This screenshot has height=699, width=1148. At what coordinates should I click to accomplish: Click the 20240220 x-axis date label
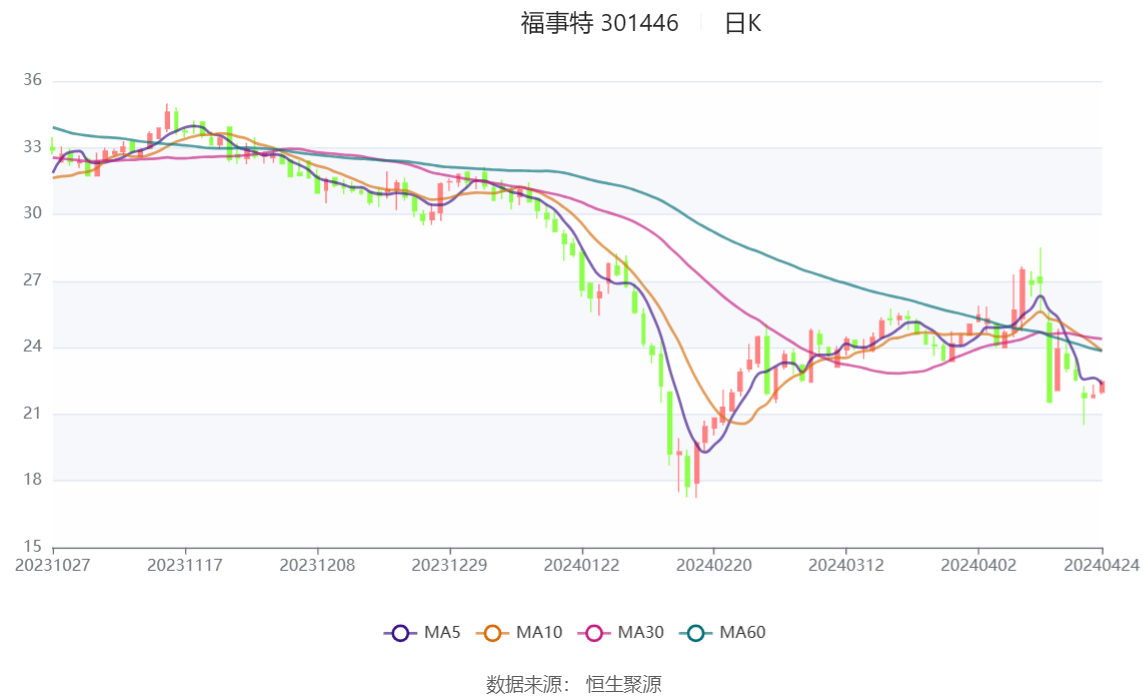[x=714, y=565]
